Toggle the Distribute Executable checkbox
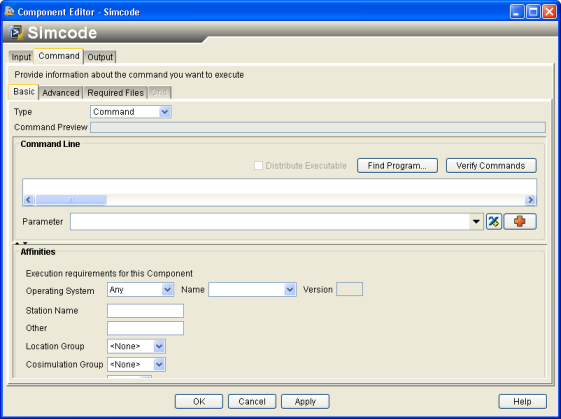 [x=258, y=166]
